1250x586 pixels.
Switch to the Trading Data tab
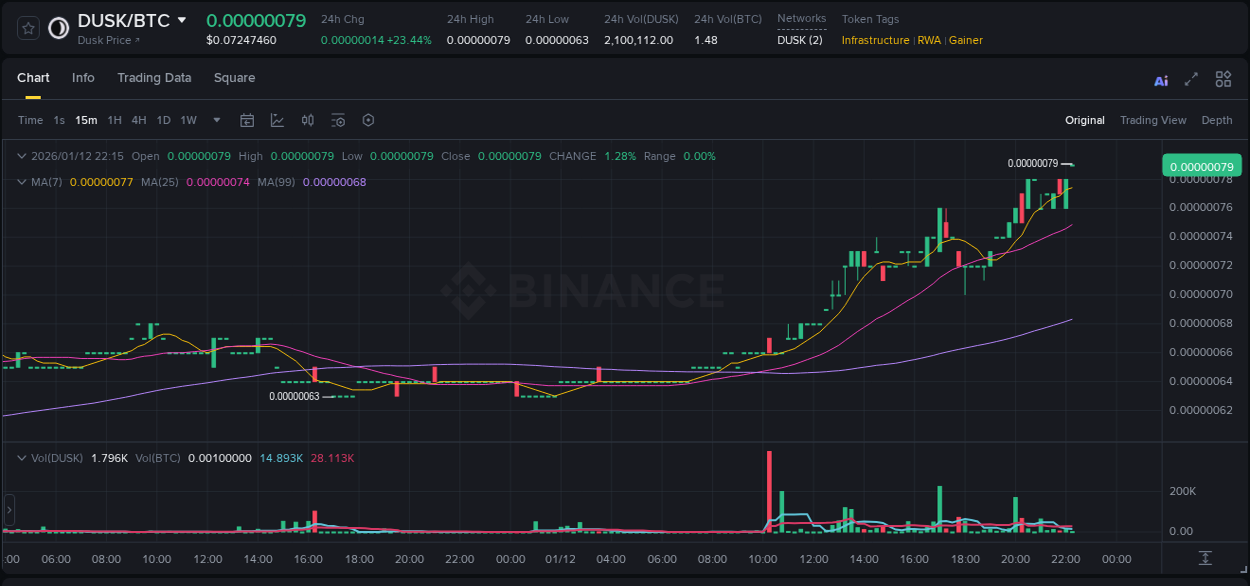(154, 78)
